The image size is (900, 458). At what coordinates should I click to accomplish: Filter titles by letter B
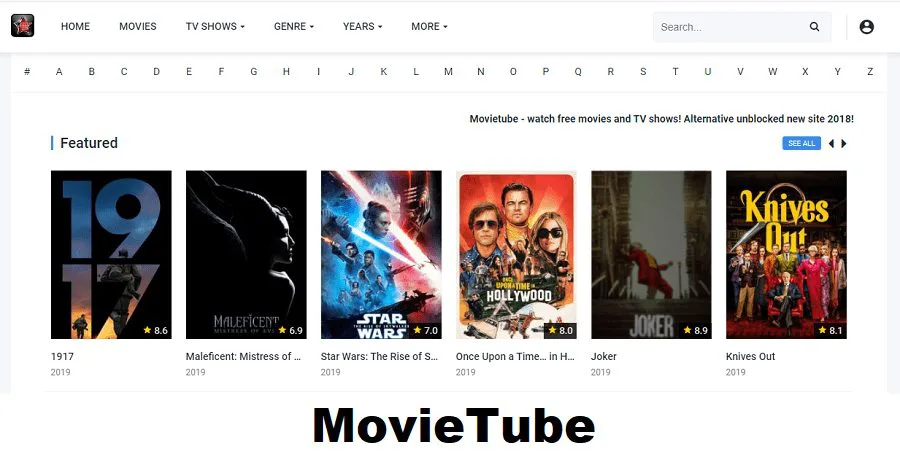(91, 72)
